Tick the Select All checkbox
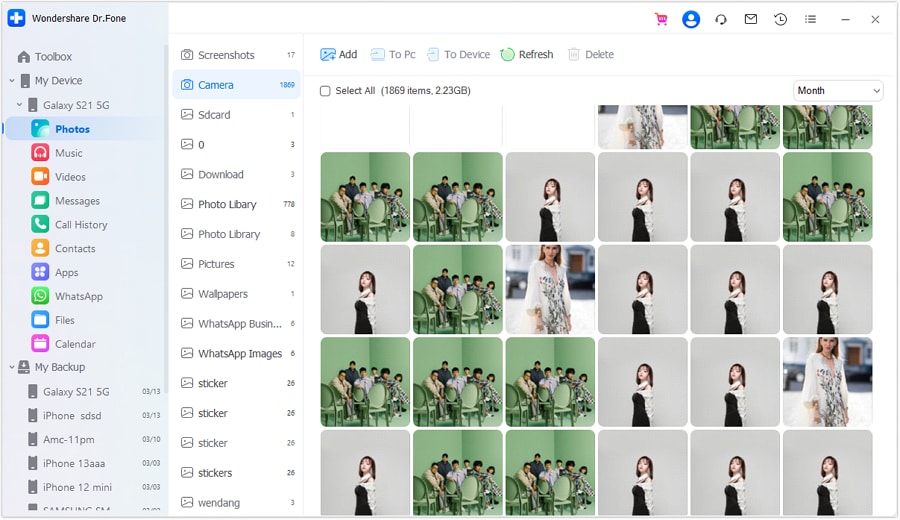 pyautogui.click(x=325, y=91)
